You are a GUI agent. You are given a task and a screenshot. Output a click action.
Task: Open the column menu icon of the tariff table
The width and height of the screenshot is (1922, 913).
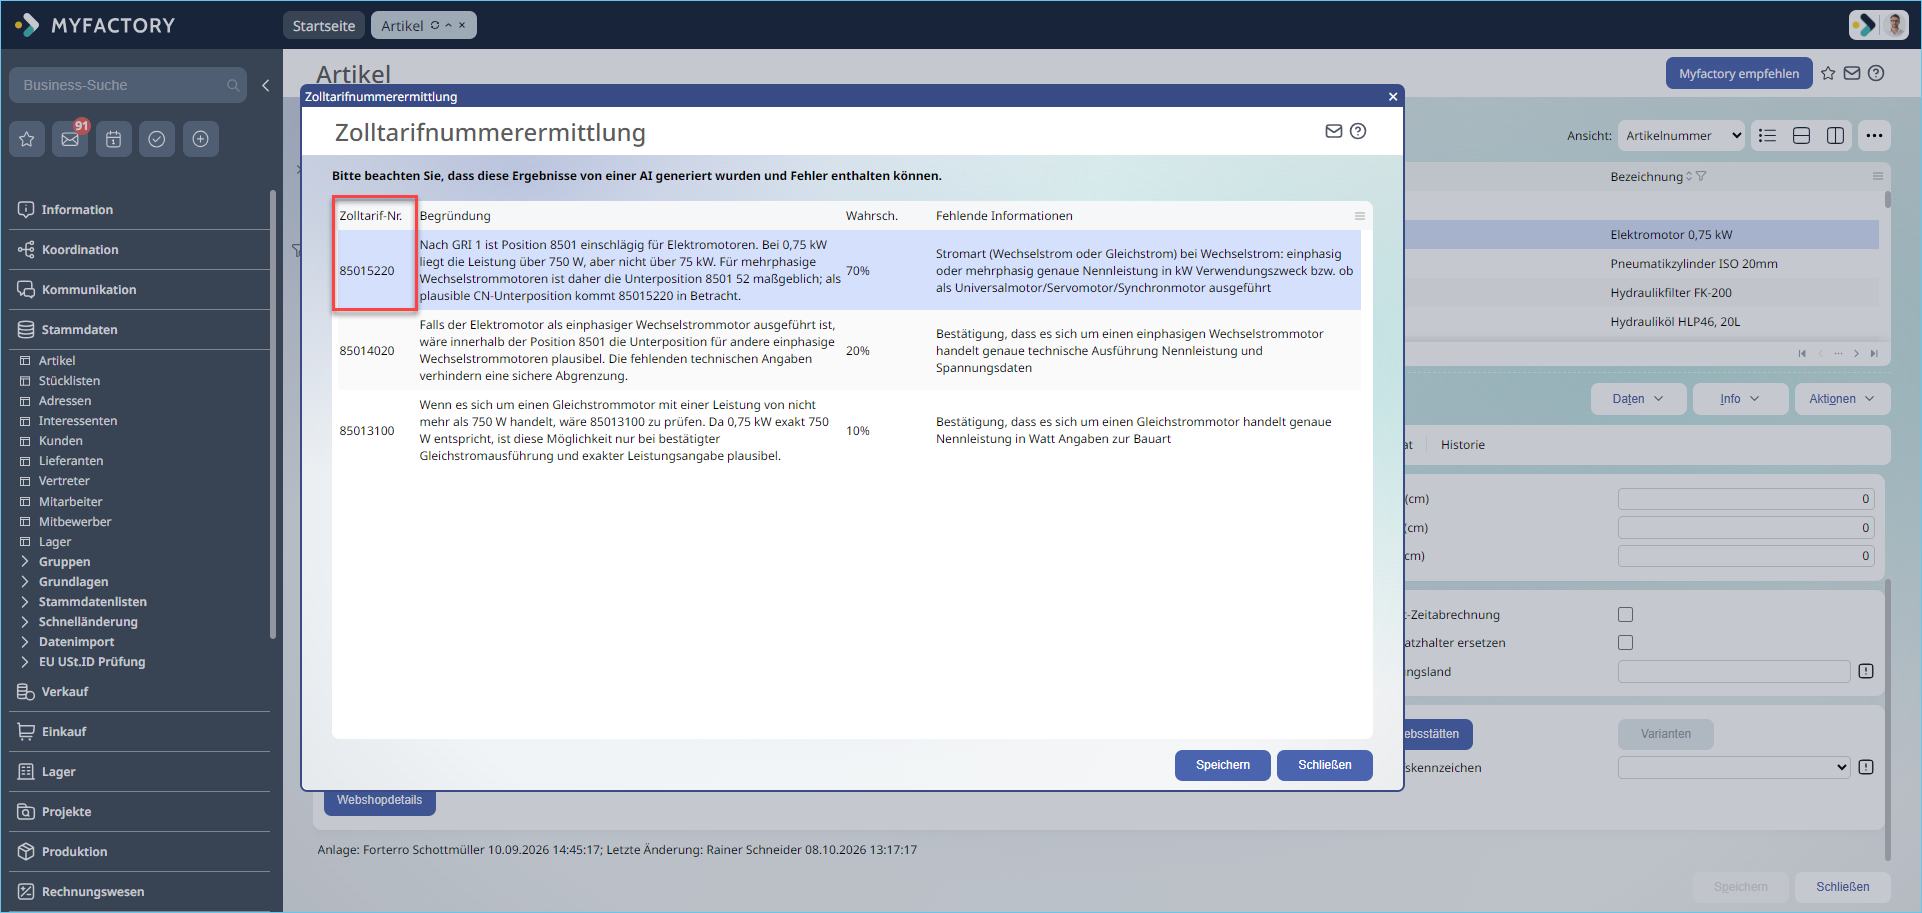1360,216
